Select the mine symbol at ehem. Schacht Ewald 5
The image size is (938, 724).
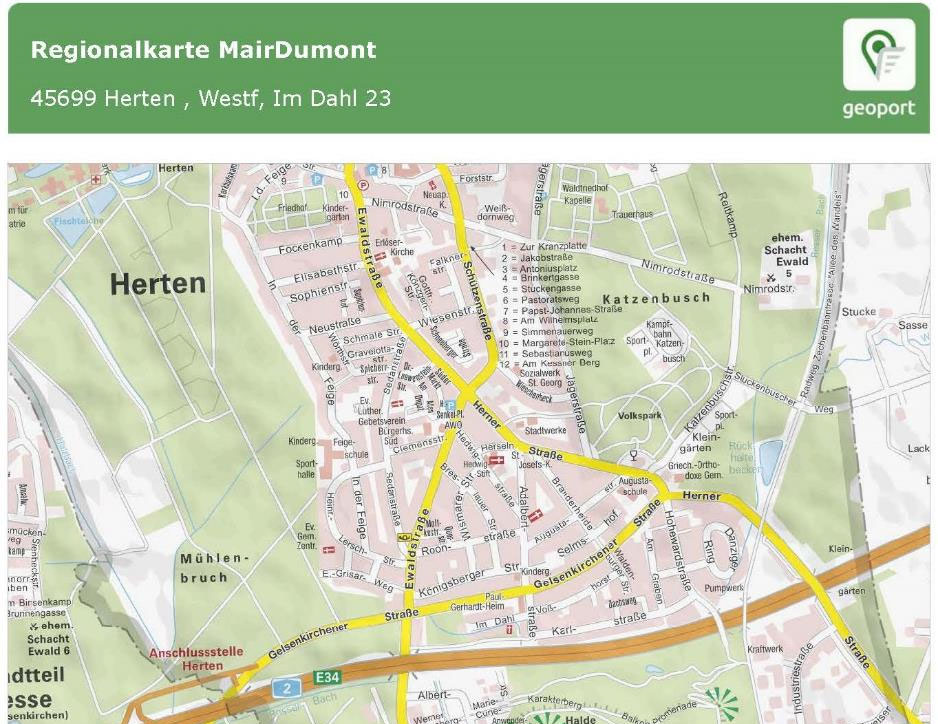pyautogui.click(x=771, y=276)
